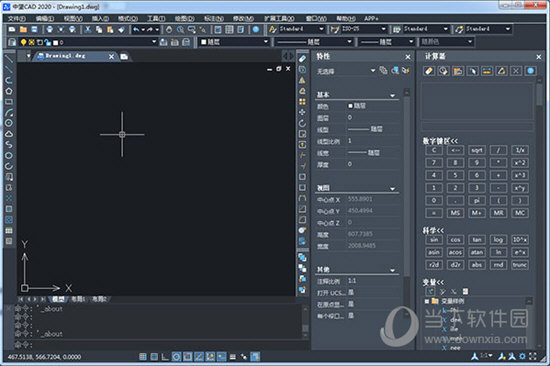This screenshot has height=366, width=550.
Task: Click the Paste clipboard icon
Action: [110, 29]
